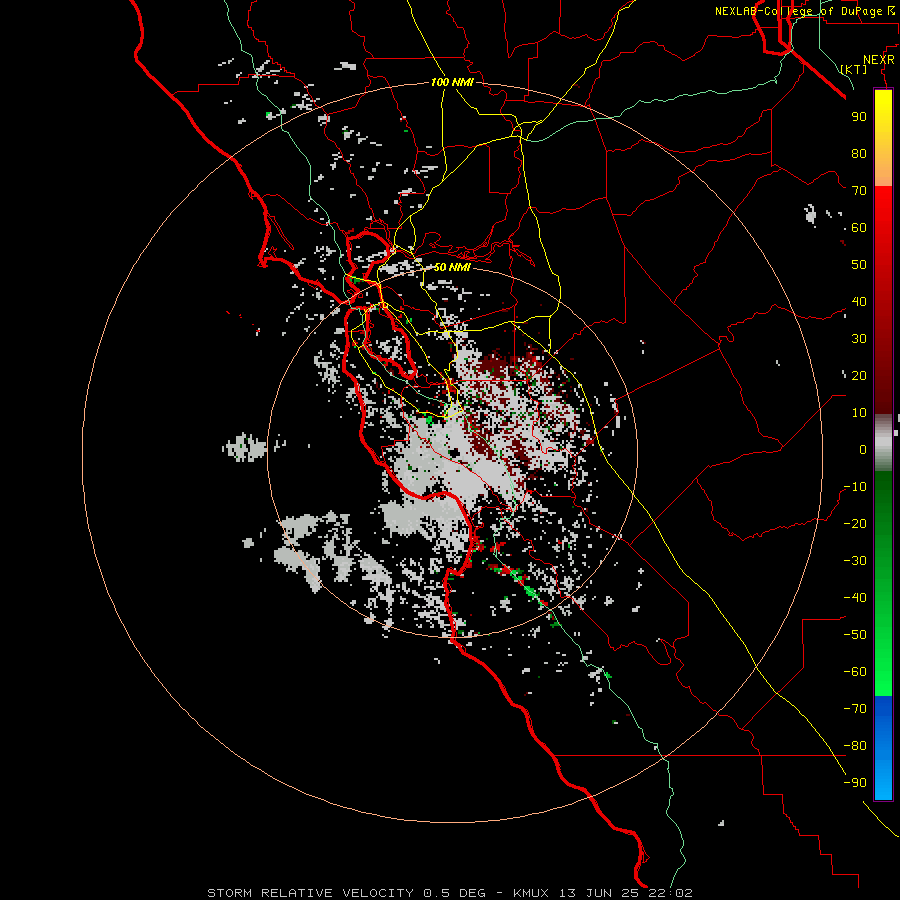Image resolution: width=900 pixels, height=900 pixels.
Task: Click the 10 value on velocity scale
Action: [x=859, y=413]
